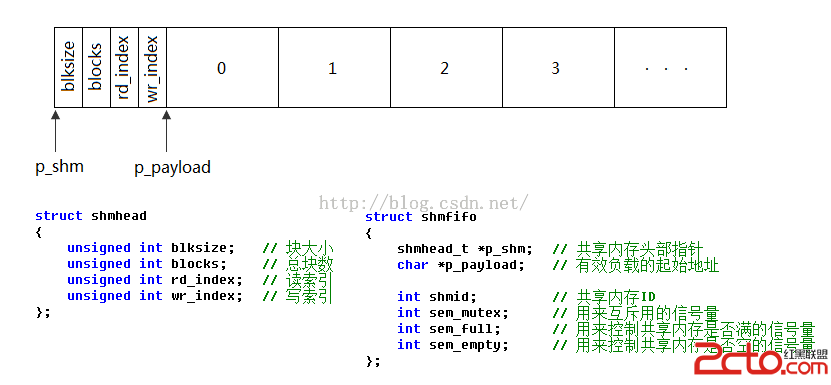Select the 'unsigned int rd_index;' code line

coord(155,279)
